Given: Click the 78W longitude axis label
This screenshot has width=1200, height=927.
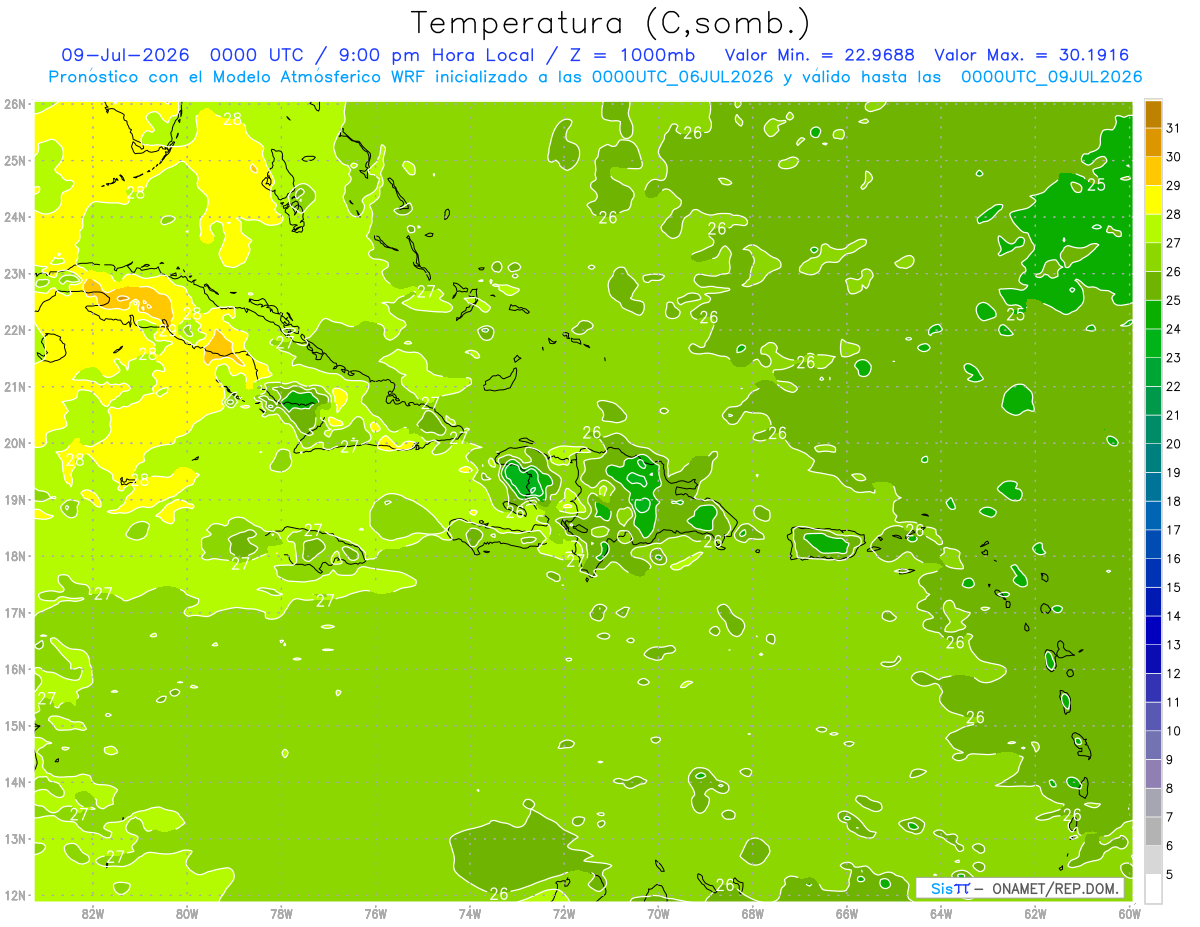Looking at the screenshot, I should 281,913.
